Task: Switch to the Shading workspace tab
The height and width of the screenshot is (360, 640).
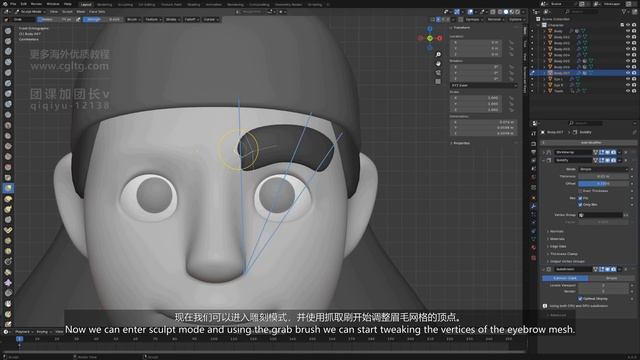Action: click(193, 4)
